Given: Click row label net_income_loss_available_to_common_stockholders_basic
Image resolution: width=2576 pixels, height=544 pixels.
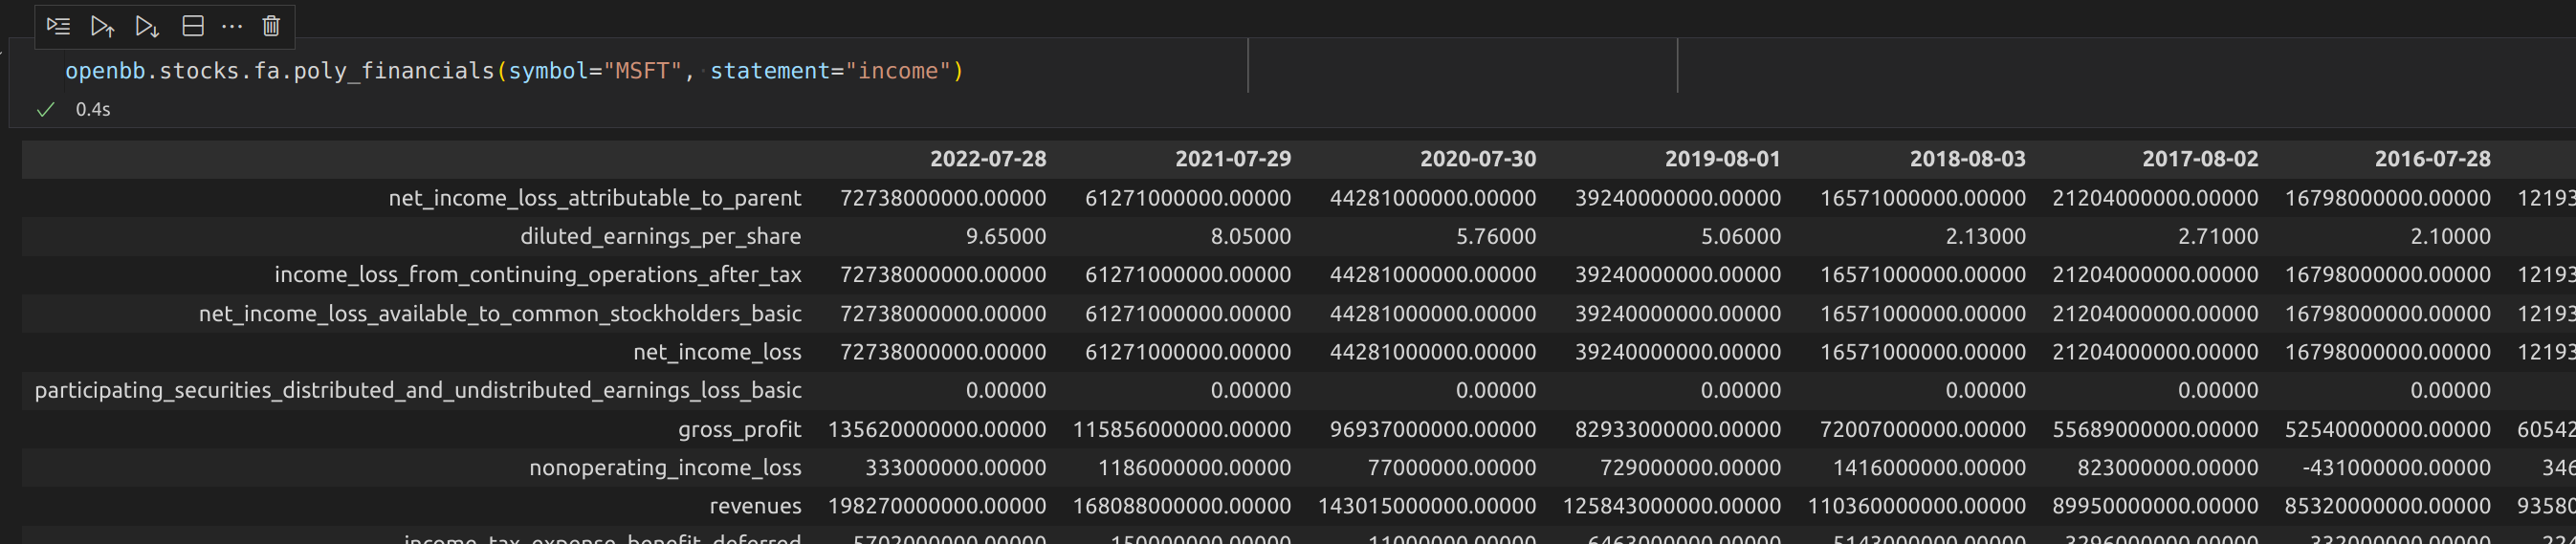Looking at the screenshot, I should 500,314.
